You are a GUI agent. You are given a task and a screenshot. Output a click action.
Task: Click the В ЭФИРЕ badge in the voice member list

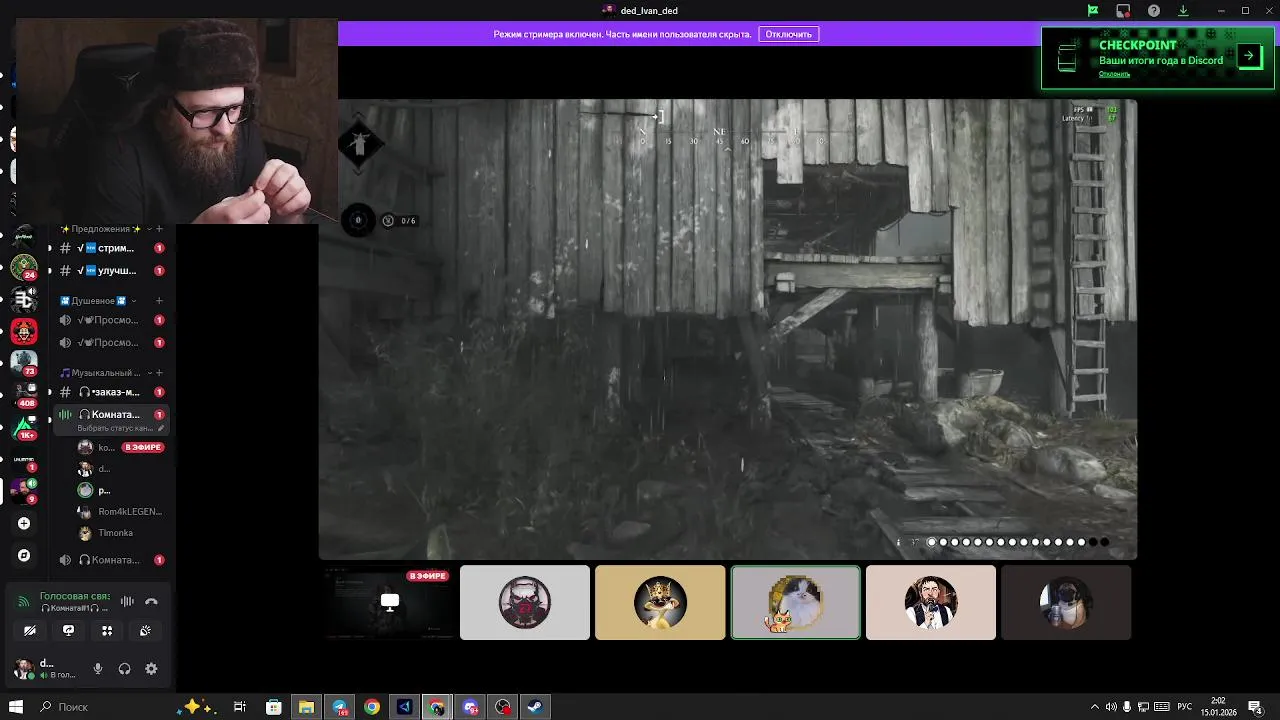[x=142, y=447]
